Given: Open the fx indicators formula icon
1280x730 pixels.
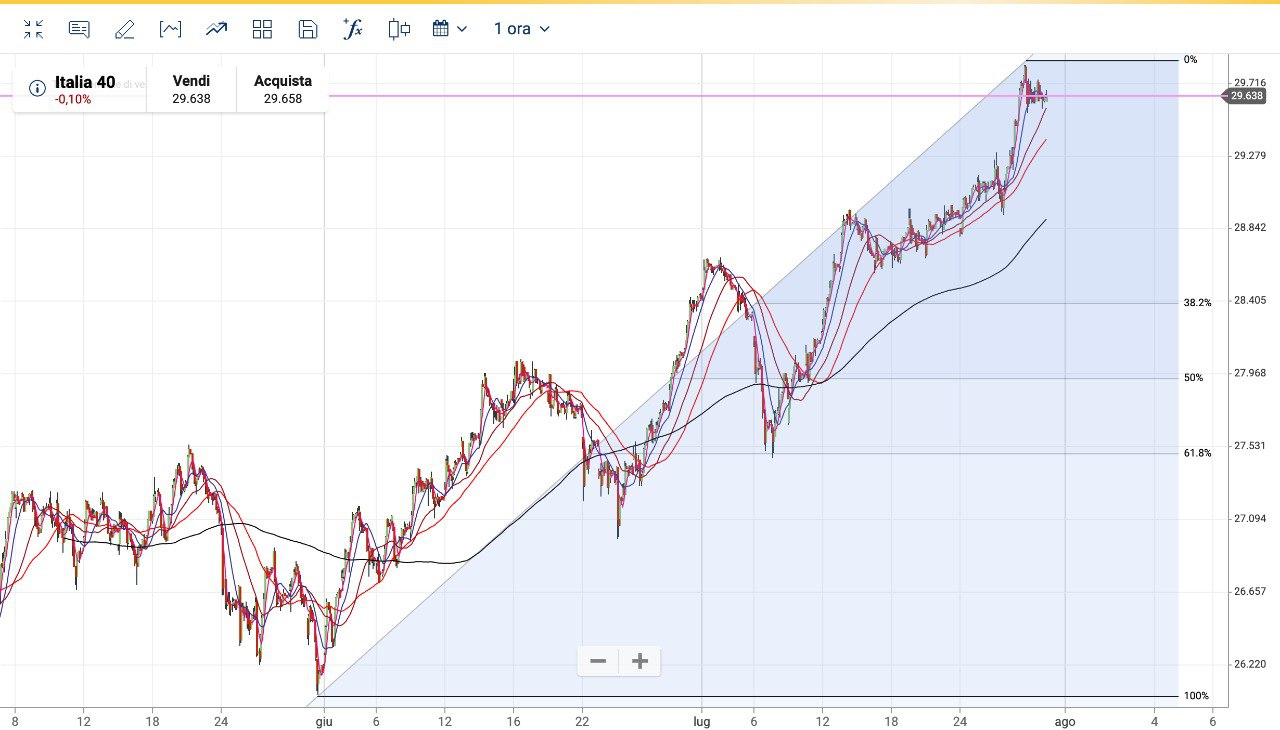Looking at the screenshot, I should (353, 28).
